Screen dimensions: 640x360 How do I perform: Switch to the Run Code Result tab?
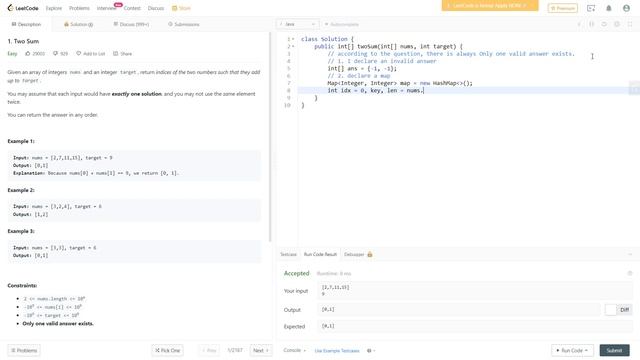pyautogui.click(x=320, y=254)
